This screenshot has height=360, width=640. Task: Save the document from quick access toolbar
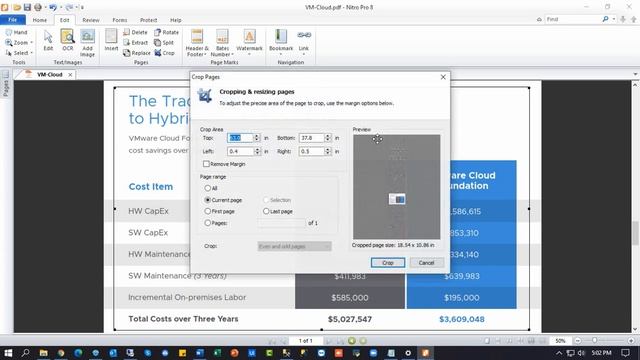click(27, 7)
